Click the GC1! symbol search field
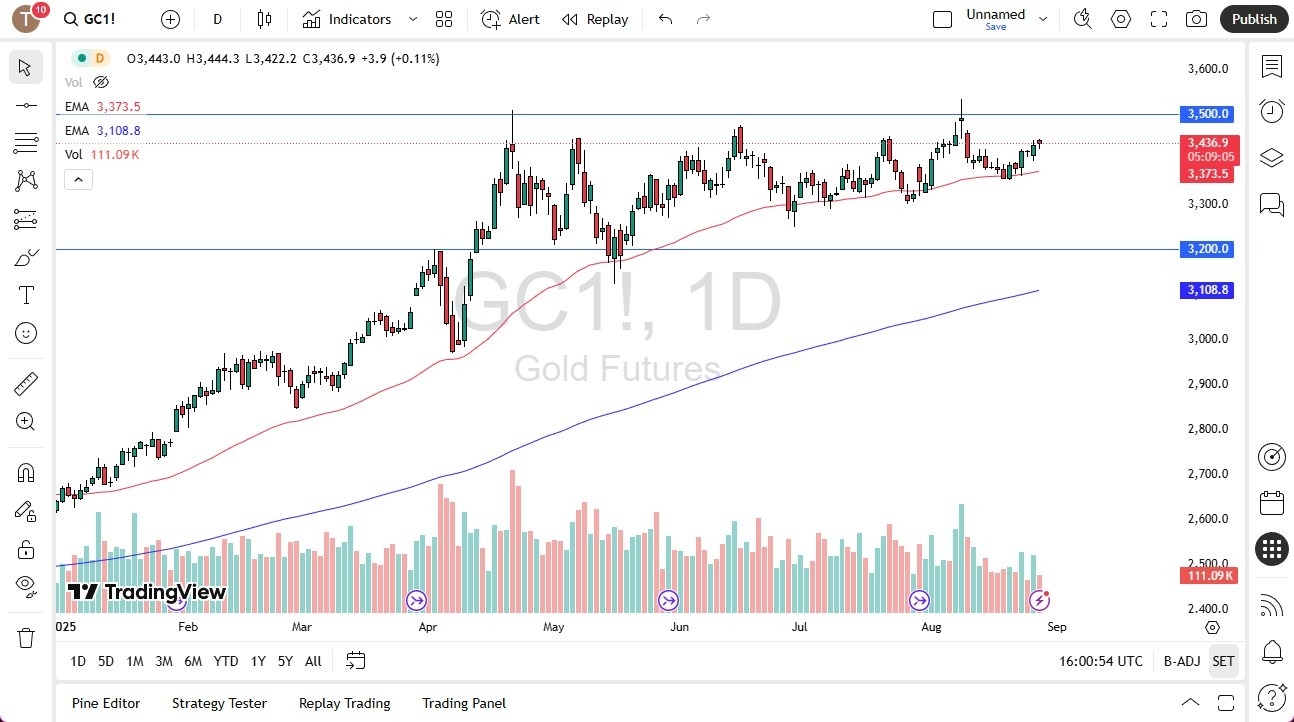This screenshot has height=722, width=1294. [x=90, y=18]
